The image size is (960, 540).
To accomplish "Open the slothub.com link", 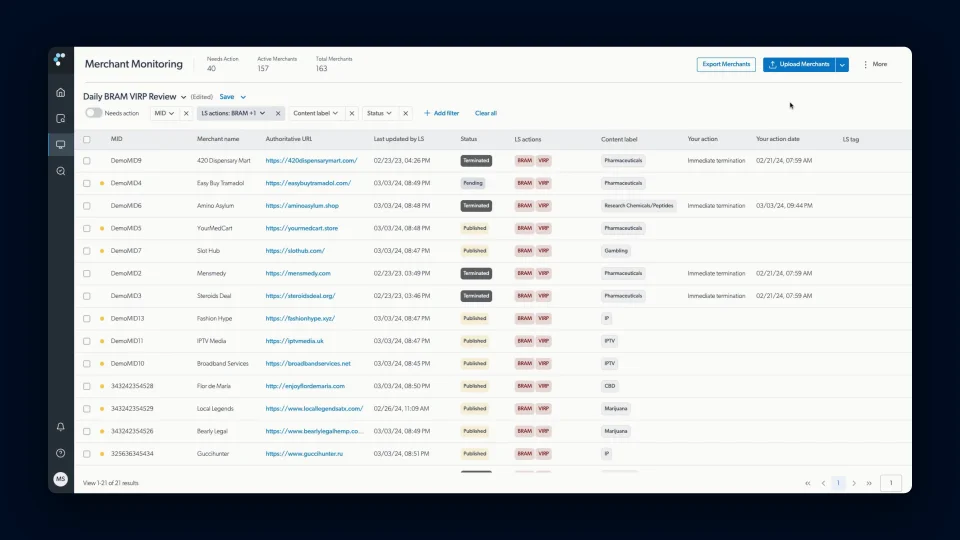I will (295, 250).
